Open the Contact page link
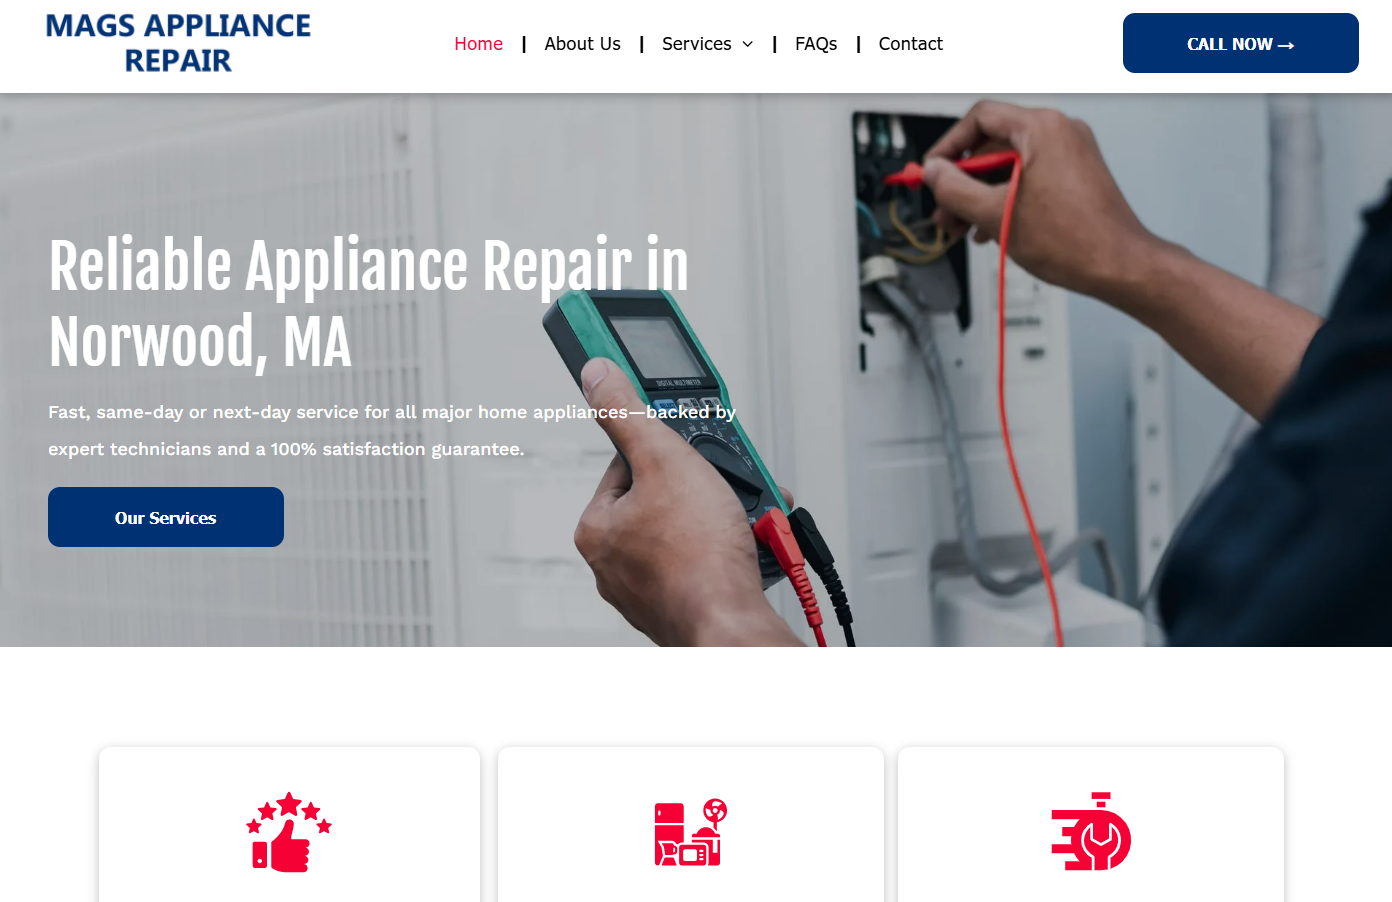Viewport: 1392px width, 902px height. pyautogui.click(x=910, y=44)
